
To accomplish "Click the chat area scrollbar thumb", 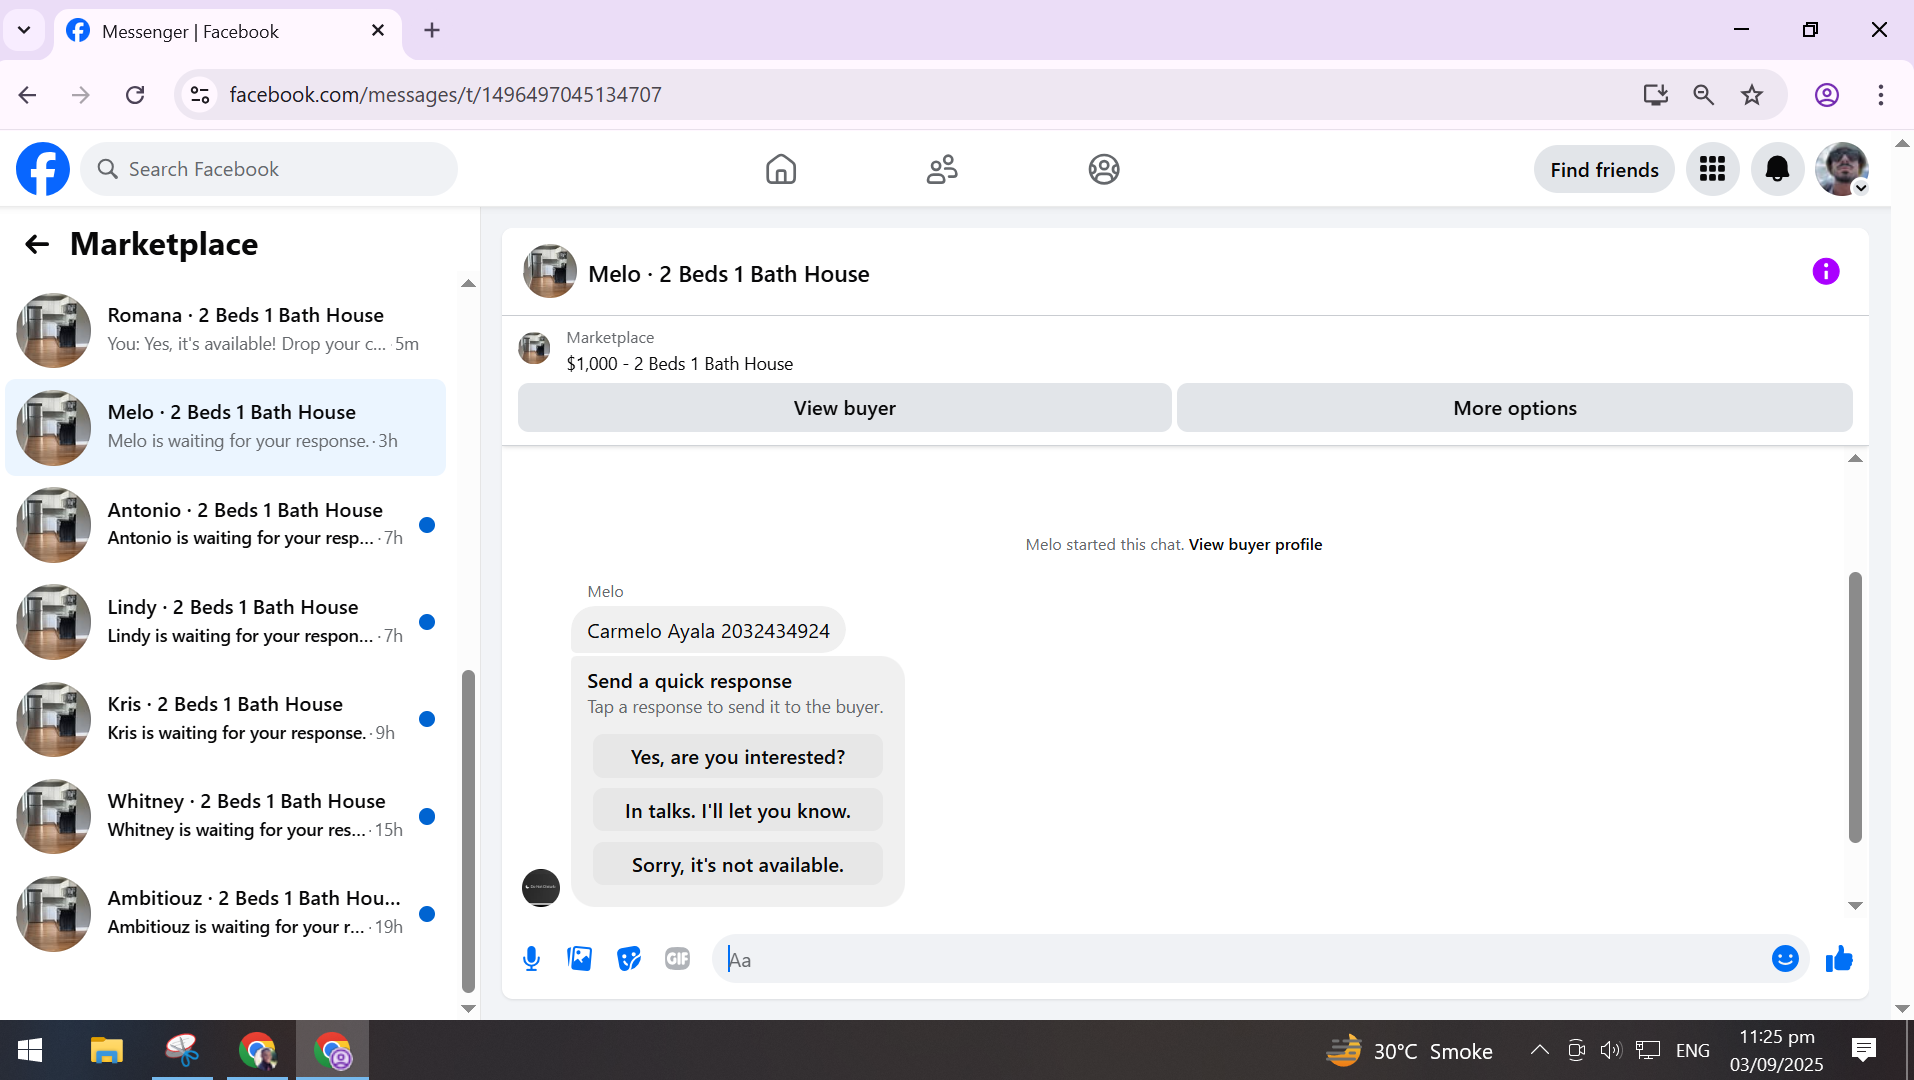I will (1855, 707).
